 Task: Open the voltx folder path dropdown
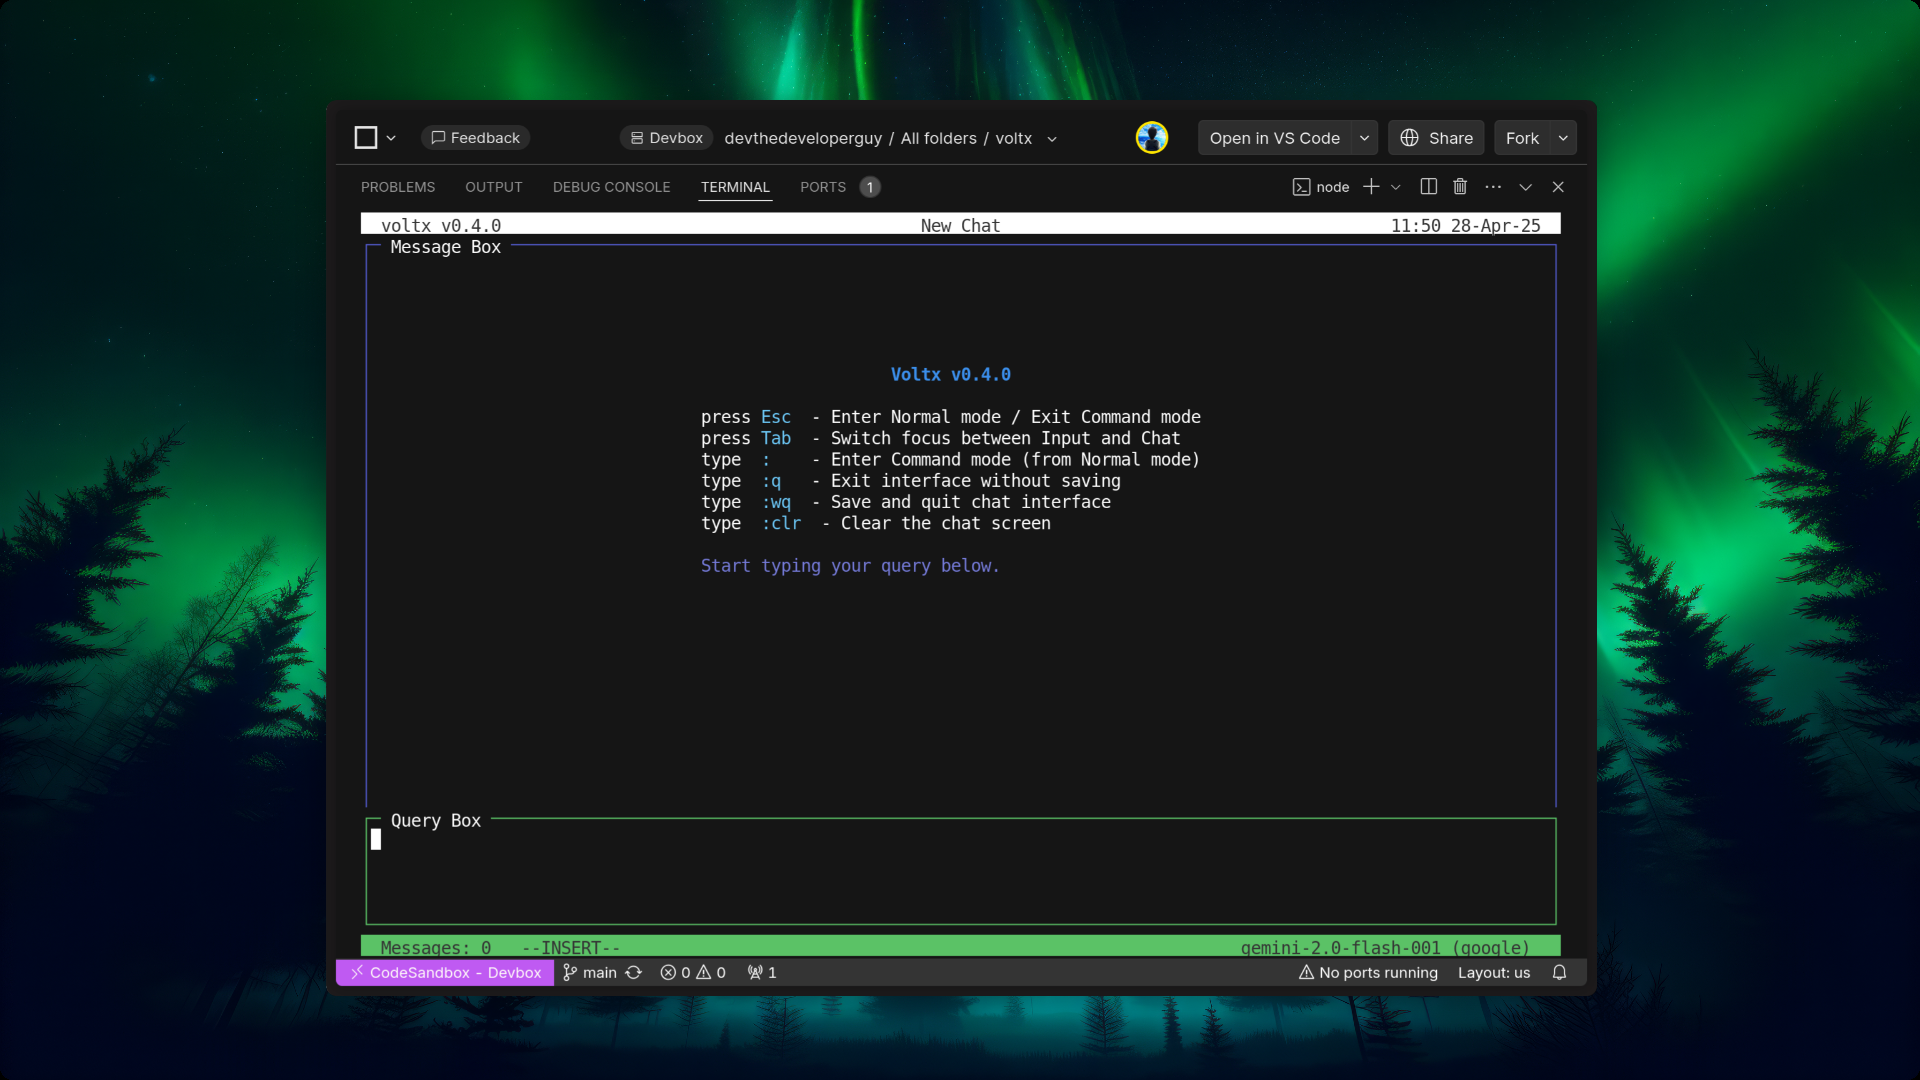coord(1051,139)
